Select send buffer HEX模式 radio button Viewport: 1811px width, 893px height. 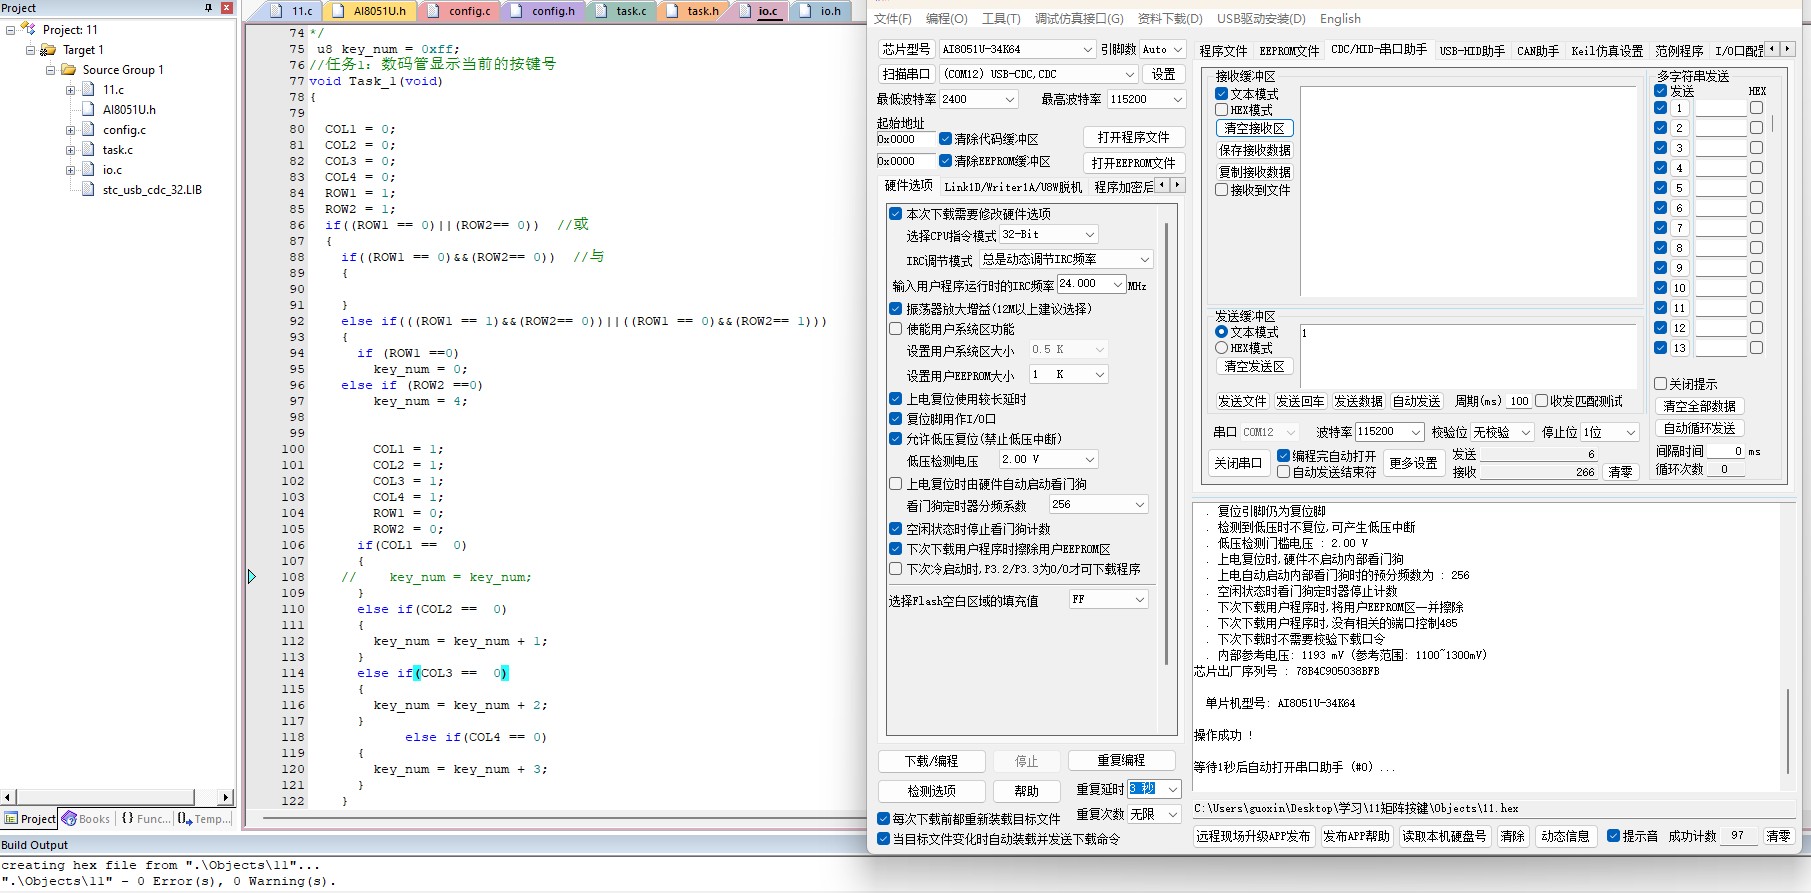pyautogui.click(x=1222, y=348)
